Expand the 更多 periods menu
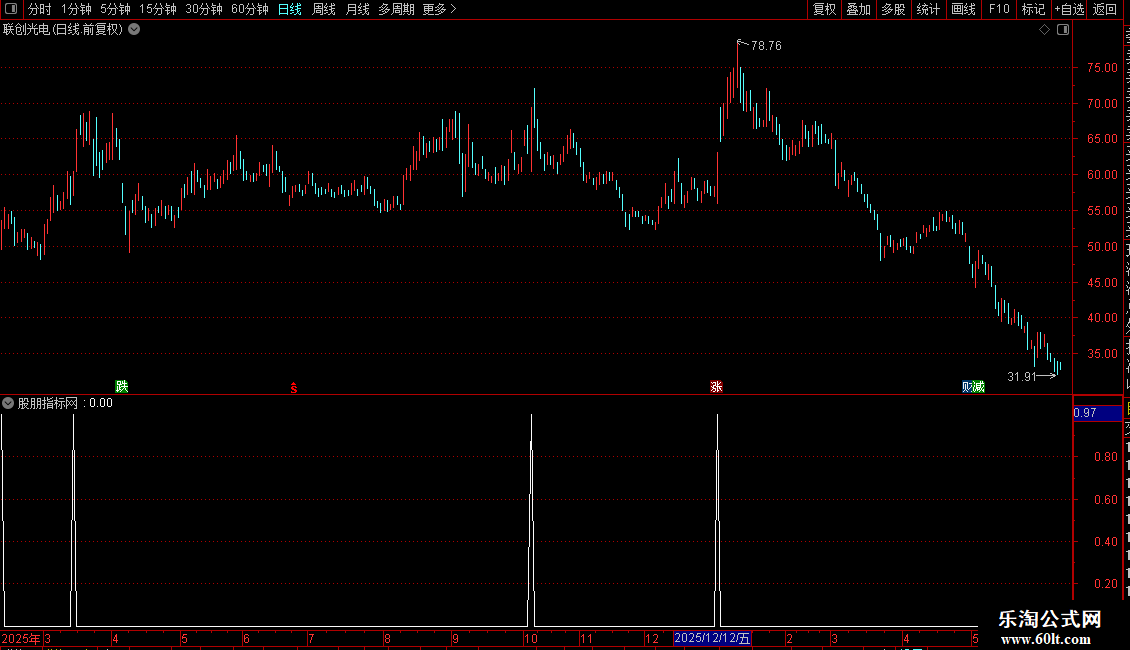The width and height of the screenshot is (1130, 650). 440,9
